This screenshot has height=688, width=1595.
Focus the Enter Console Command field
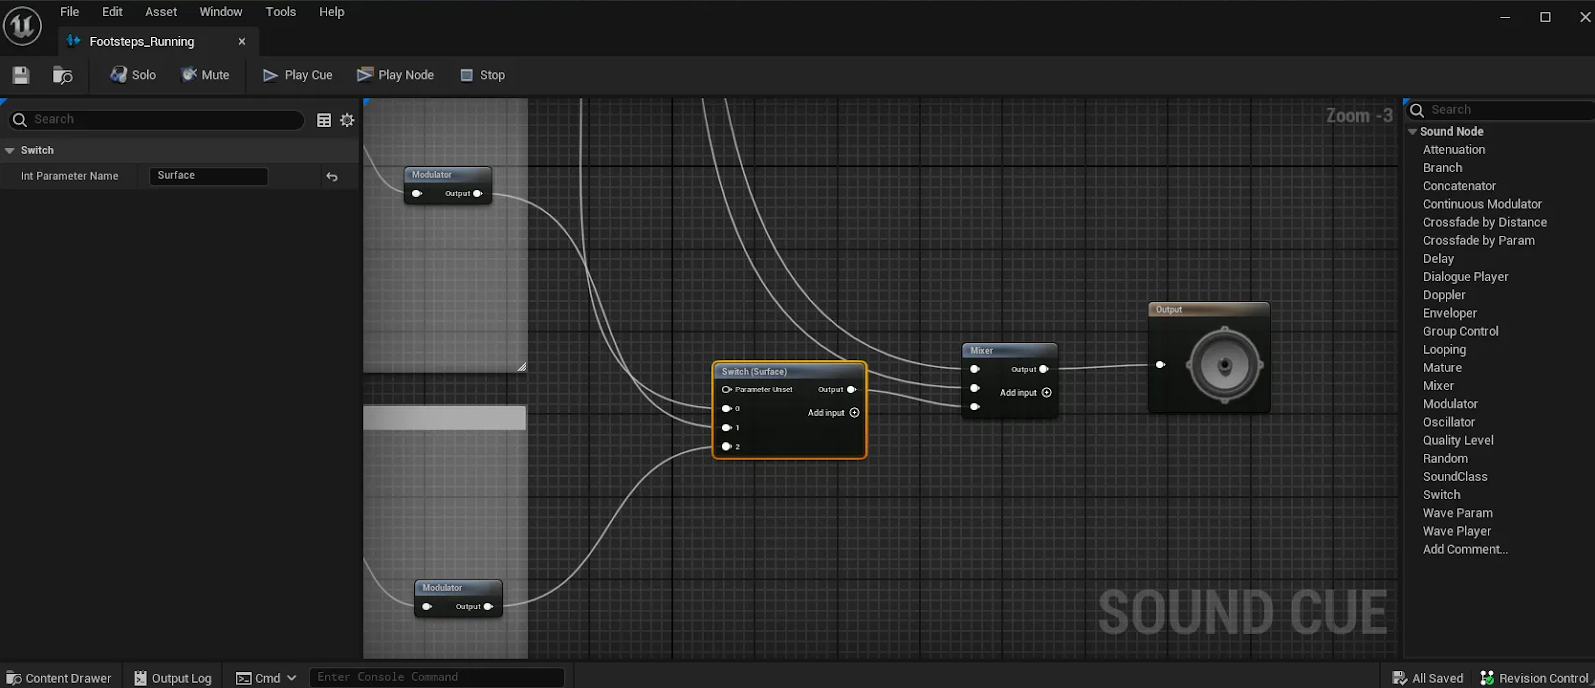tap(437, 677)
